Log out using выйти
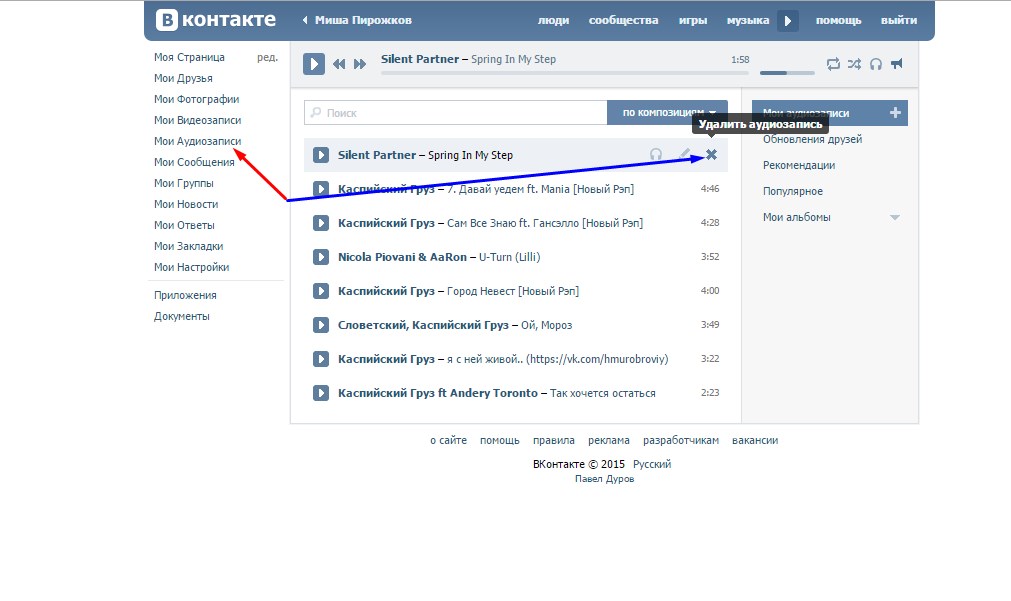 (x=899, y=21)
